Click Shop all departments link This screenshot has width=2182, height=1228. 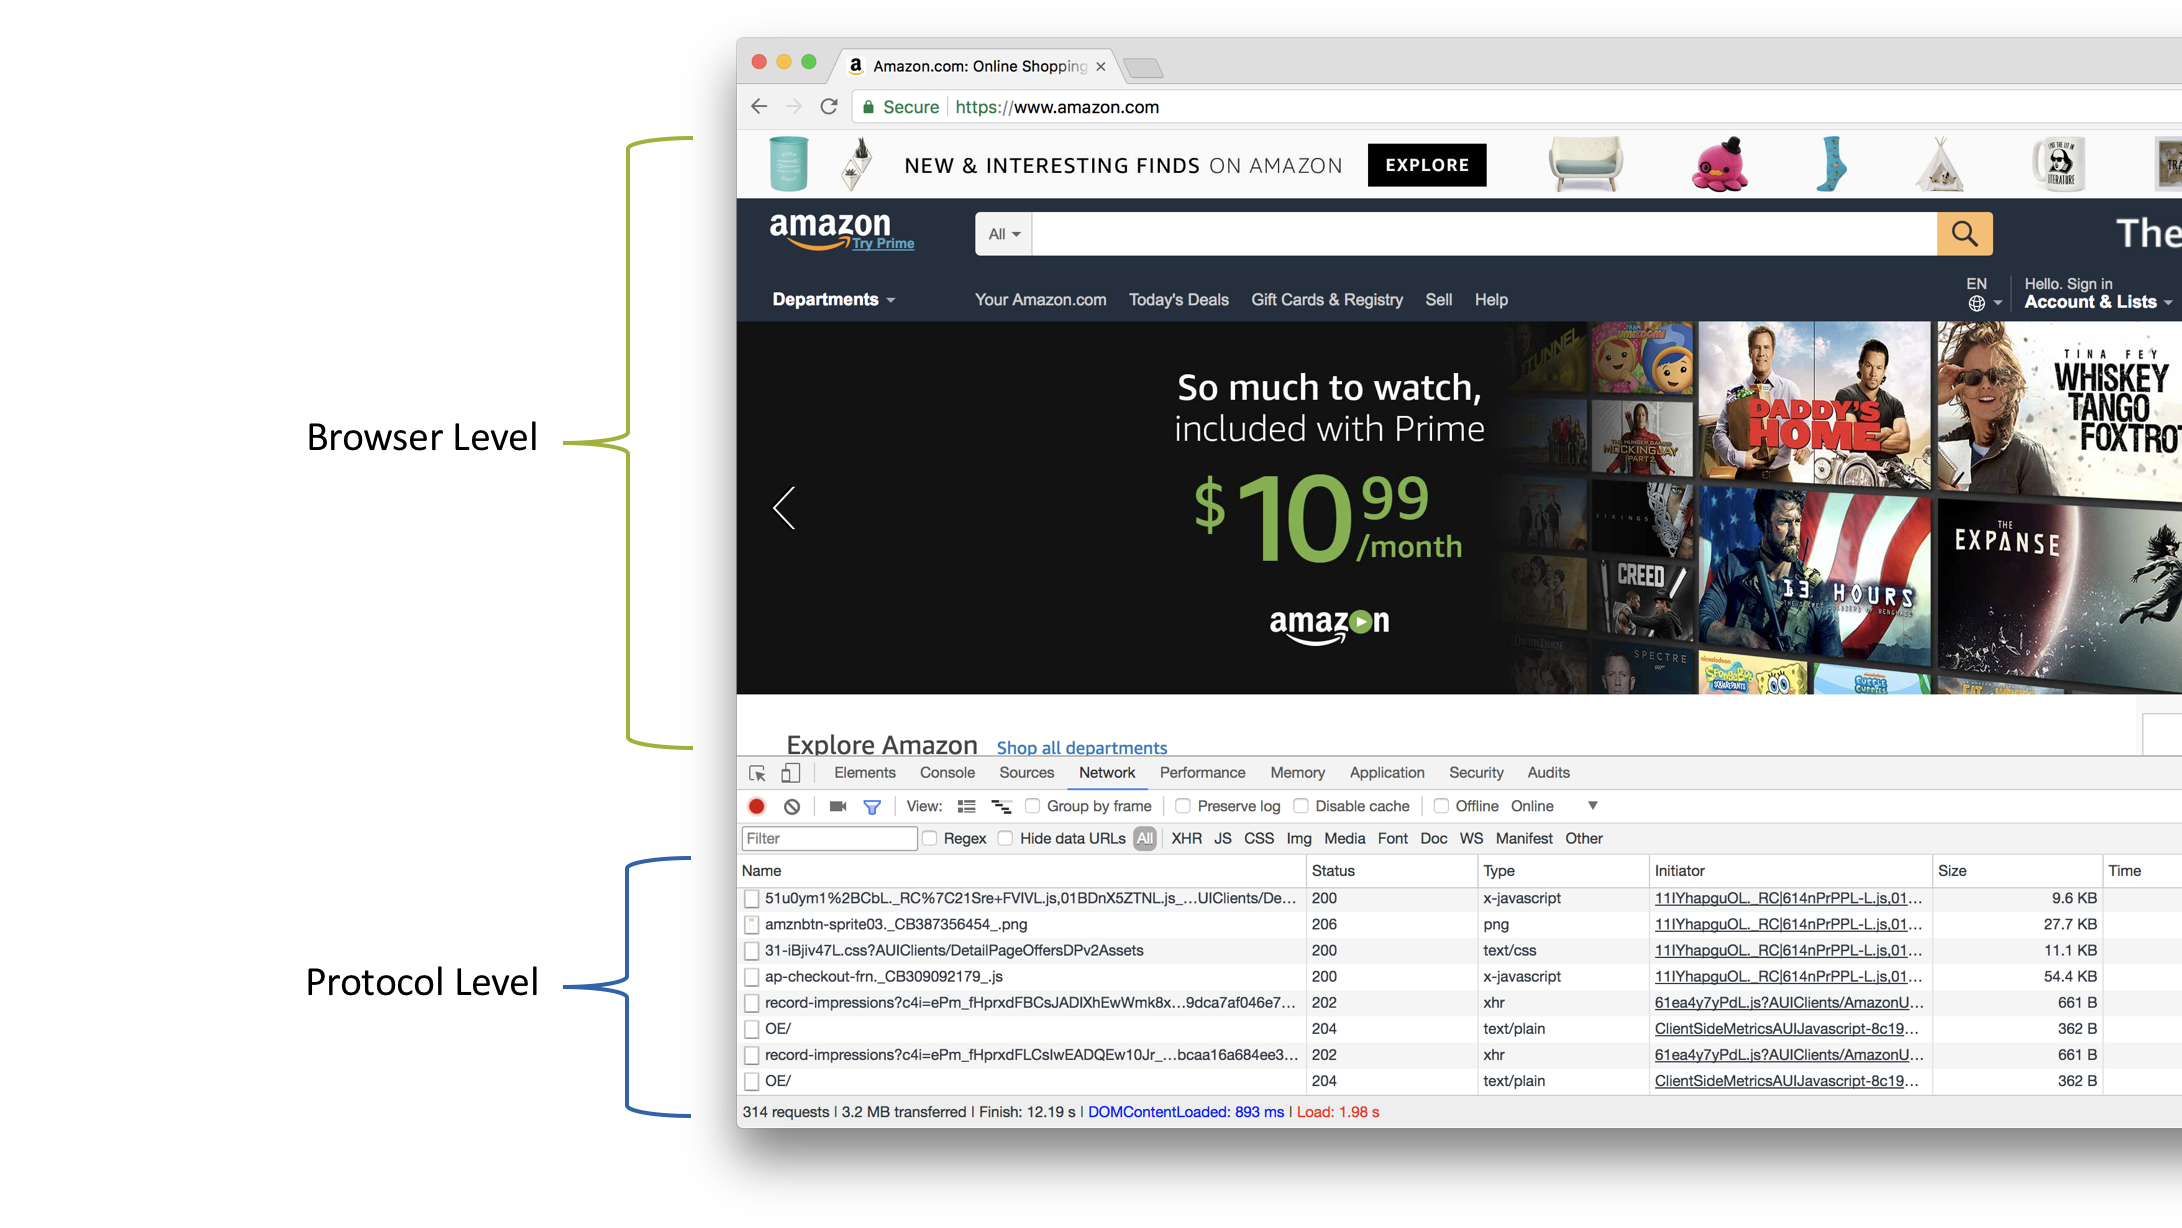coord(1082,747)
